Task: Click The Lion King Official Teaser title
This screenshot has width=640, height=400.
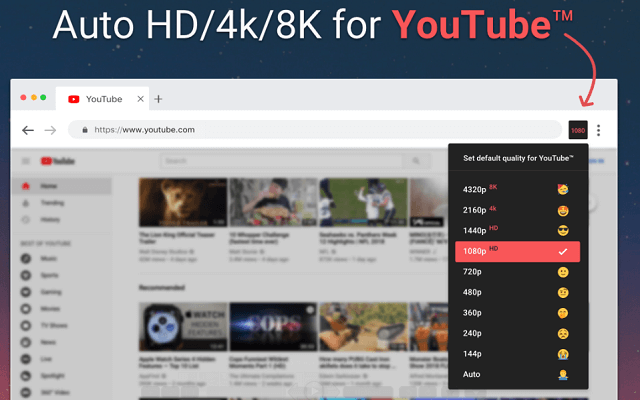Action: 177,238
